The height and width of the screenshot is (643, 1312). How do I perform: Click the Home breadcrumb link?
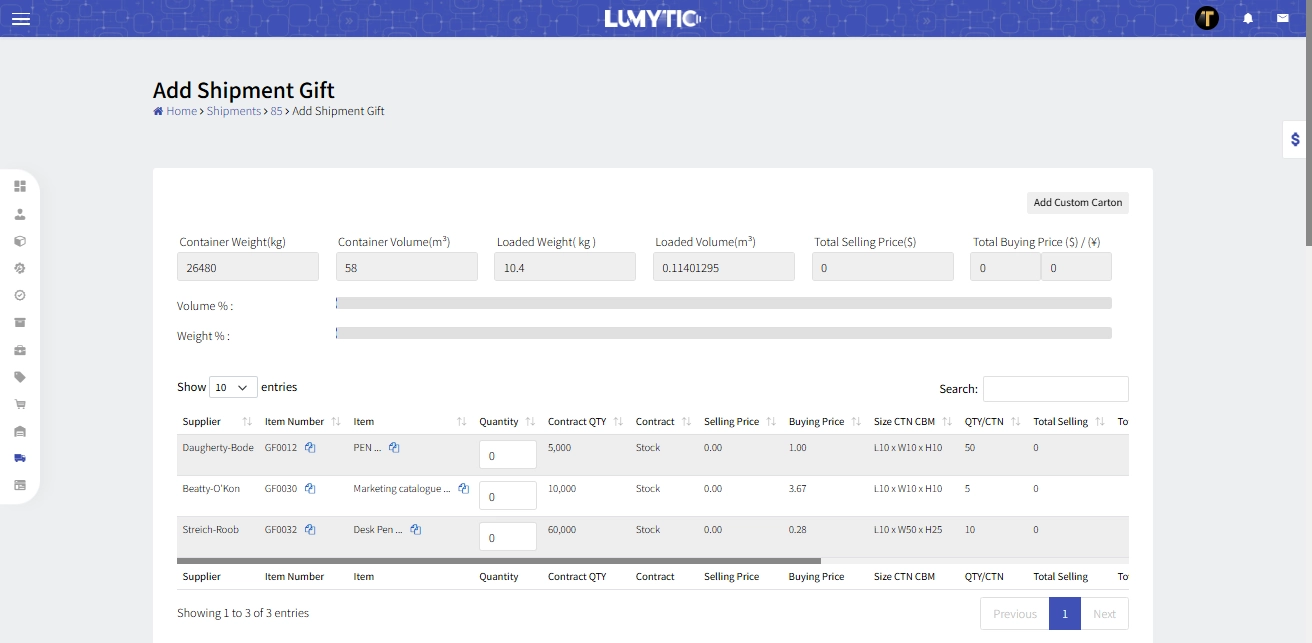pyautogui.click(x=181, y=111)
